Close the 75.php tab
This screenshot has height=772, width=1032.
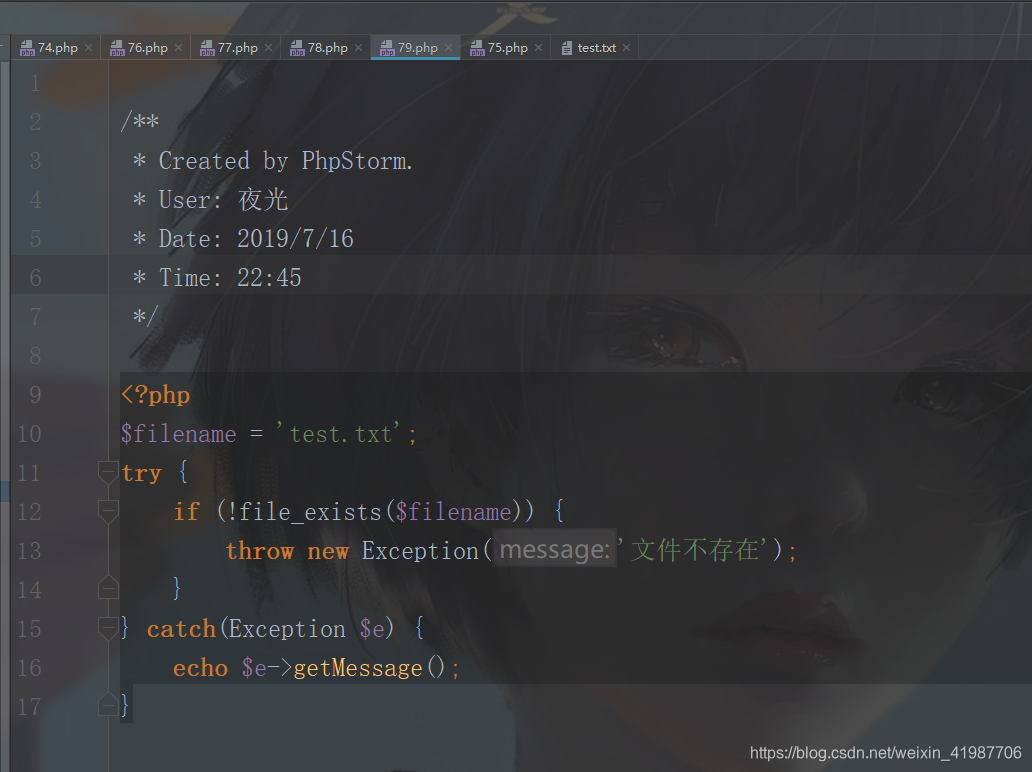pyautogui.click(x=538, y=47)
